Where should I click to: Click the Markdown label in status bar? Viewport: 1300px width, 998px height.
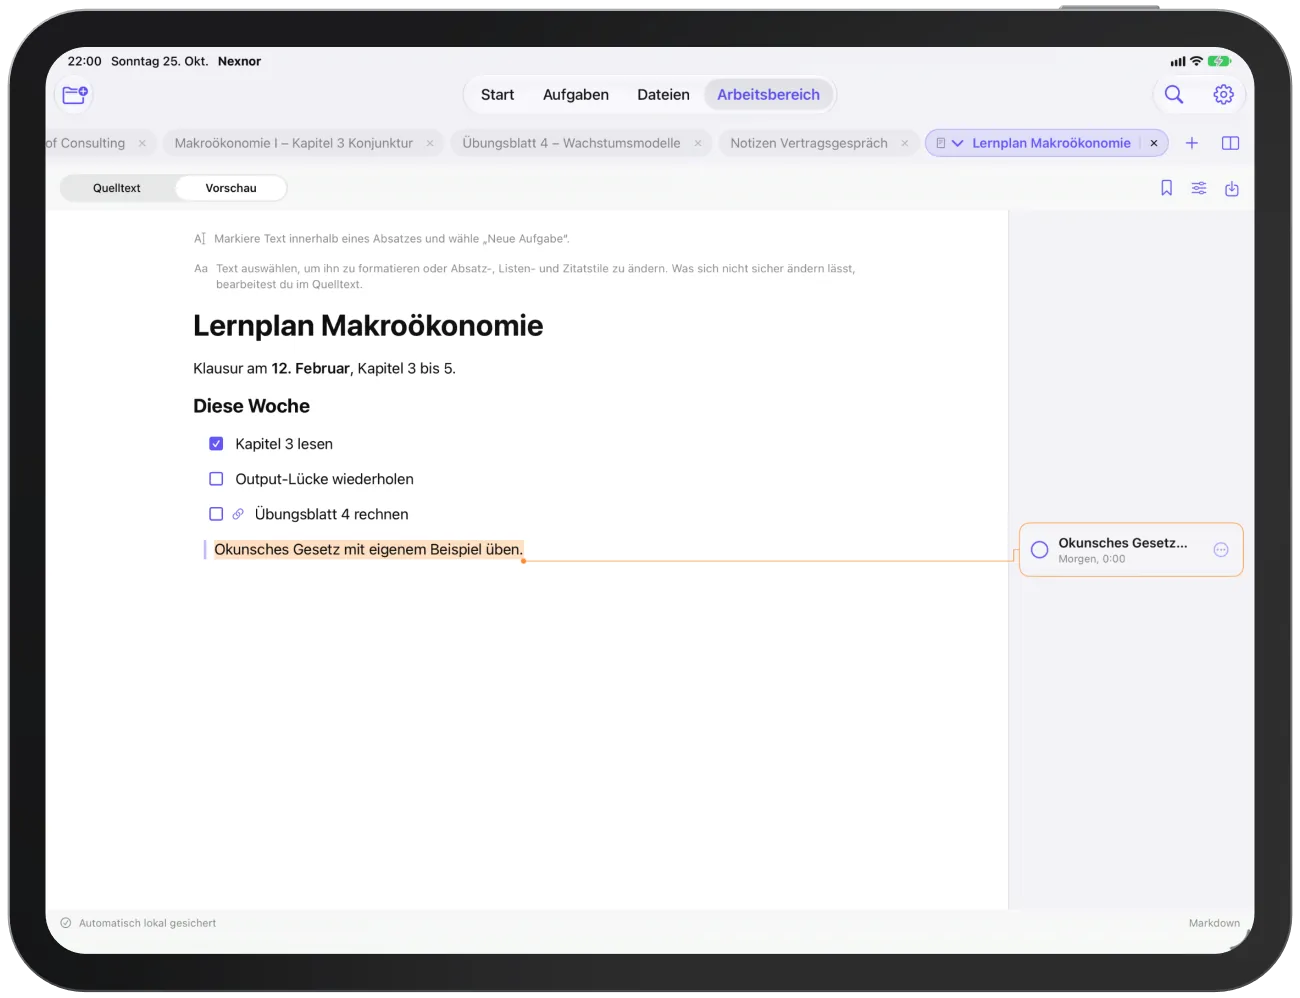pyautogui.click(x=1214, y=923)
